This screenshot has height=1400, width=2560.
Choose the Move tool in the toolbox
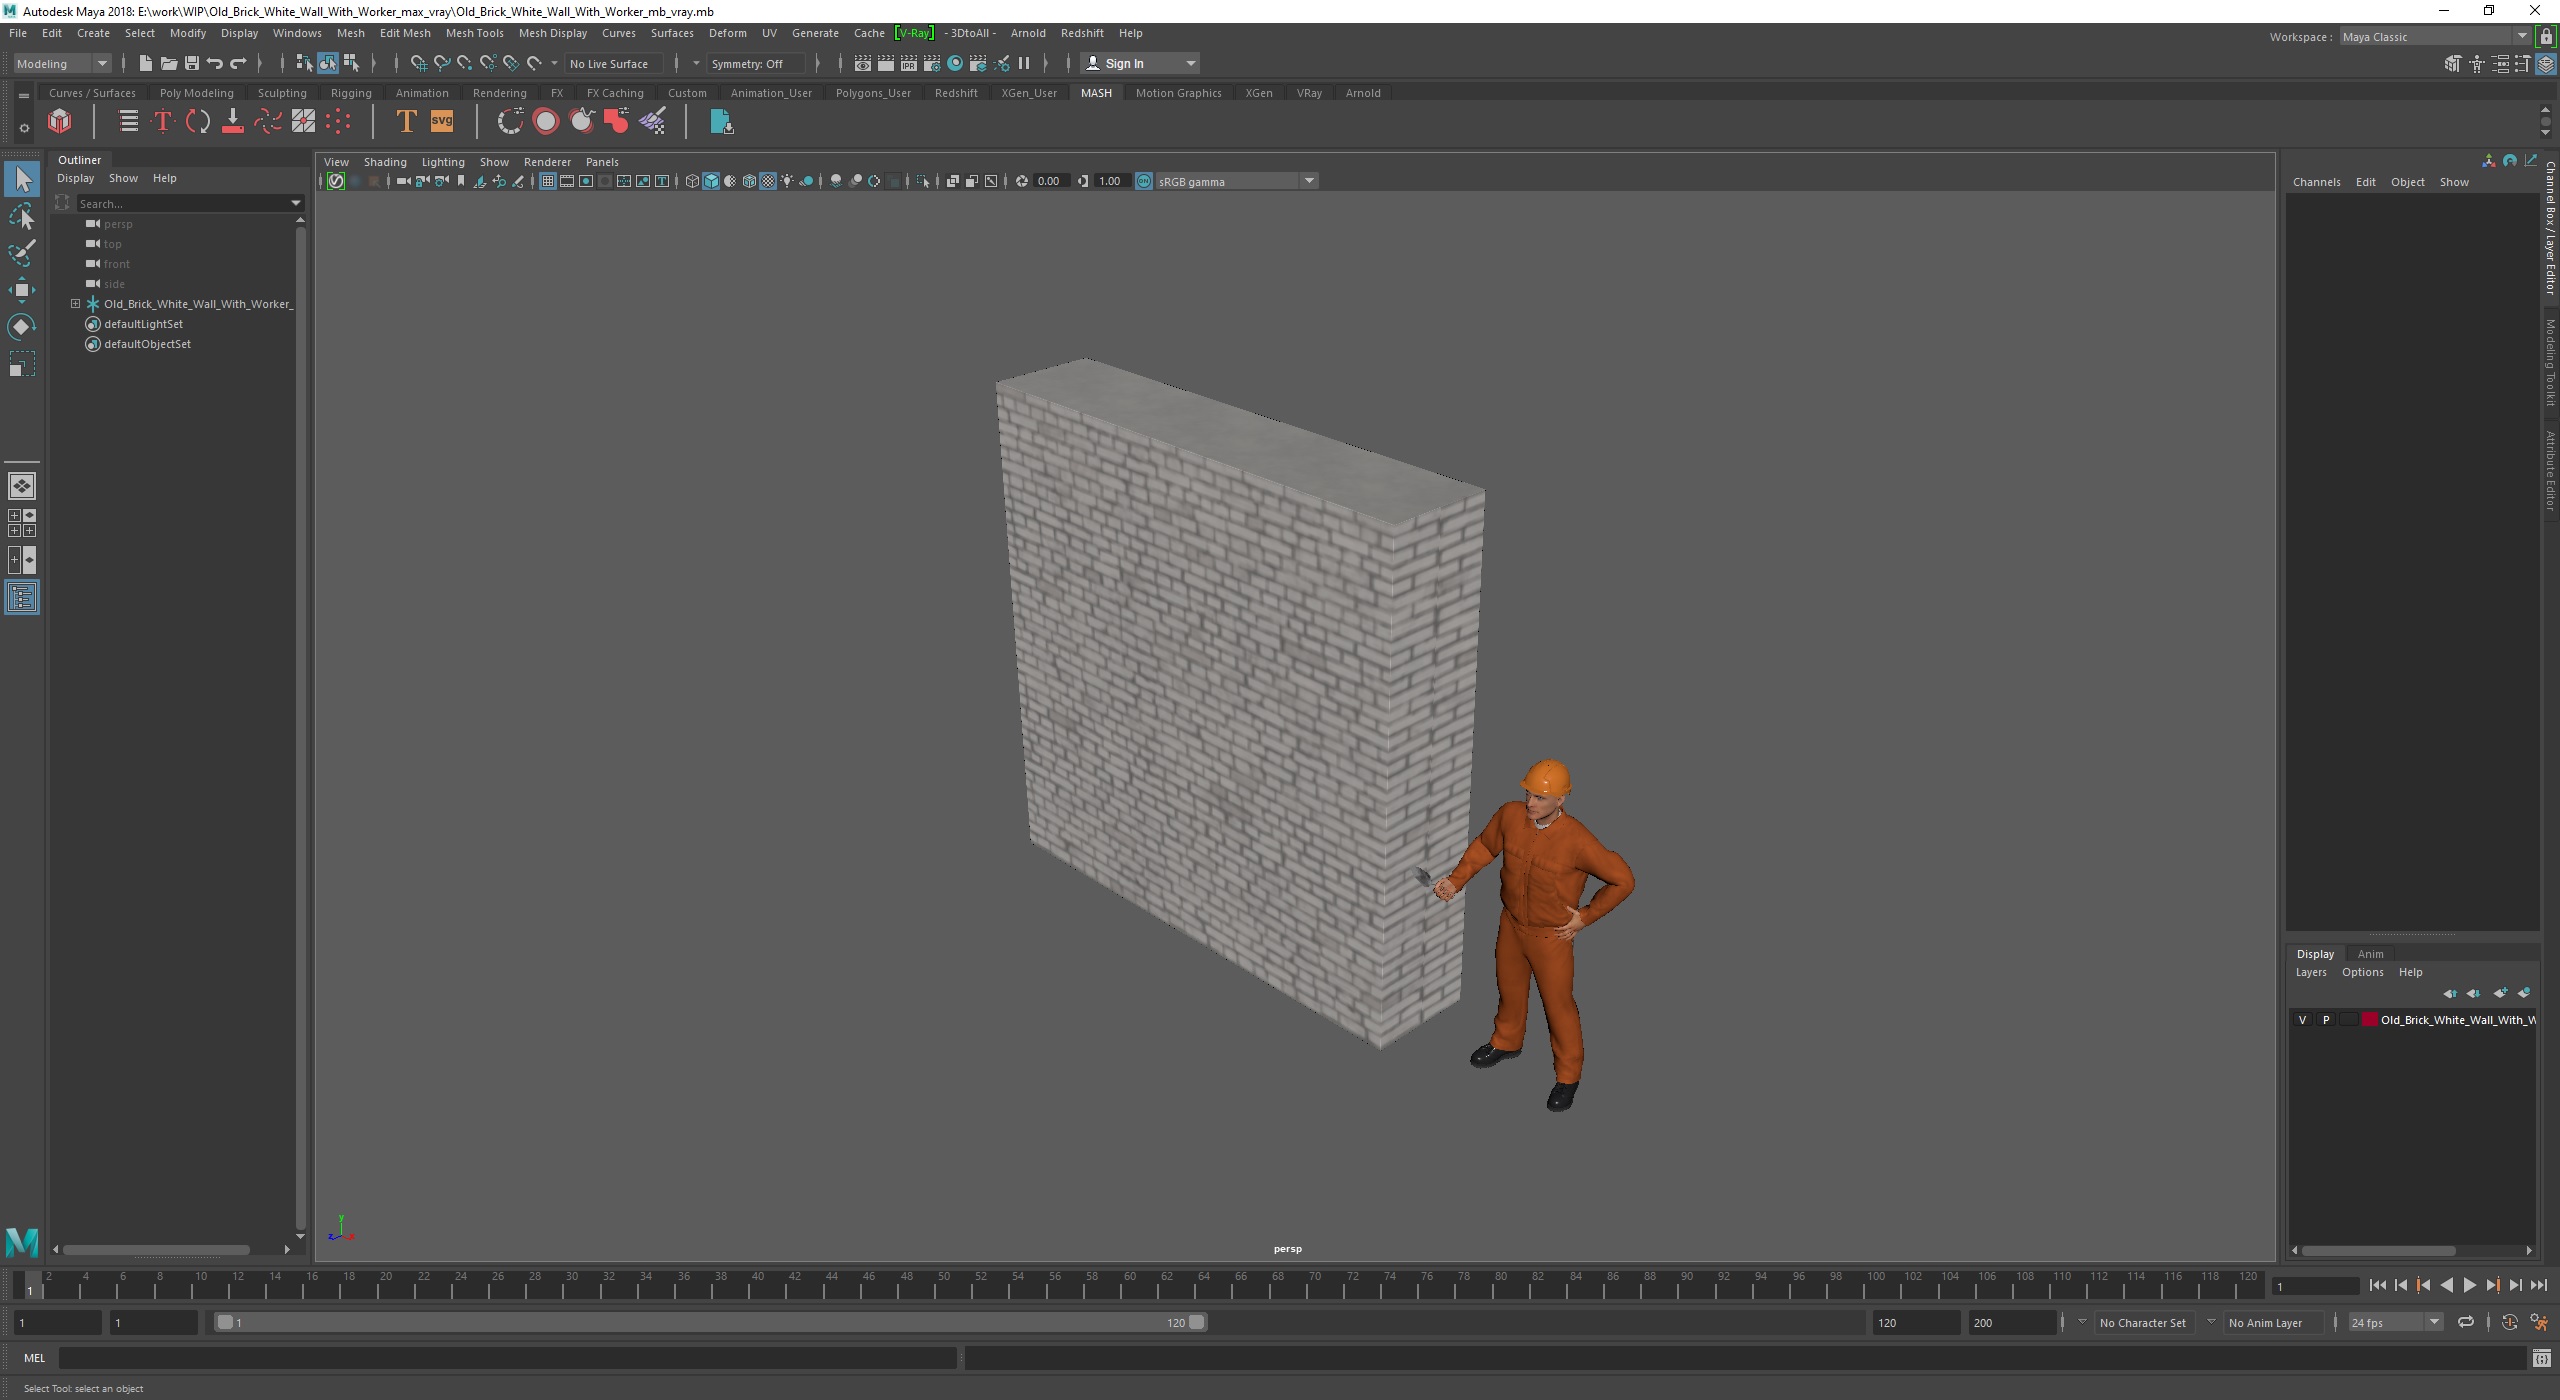coord(22,290)
